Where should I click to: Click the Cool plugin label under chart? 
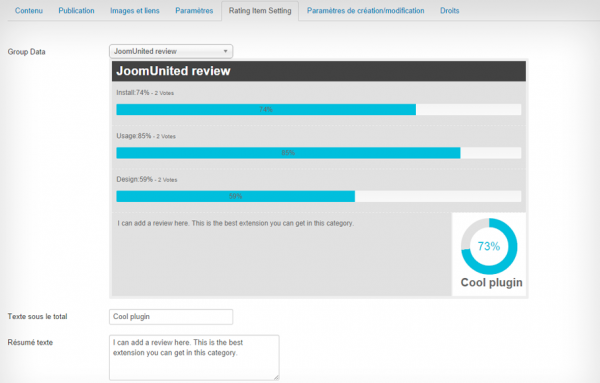tap(491, 282)
